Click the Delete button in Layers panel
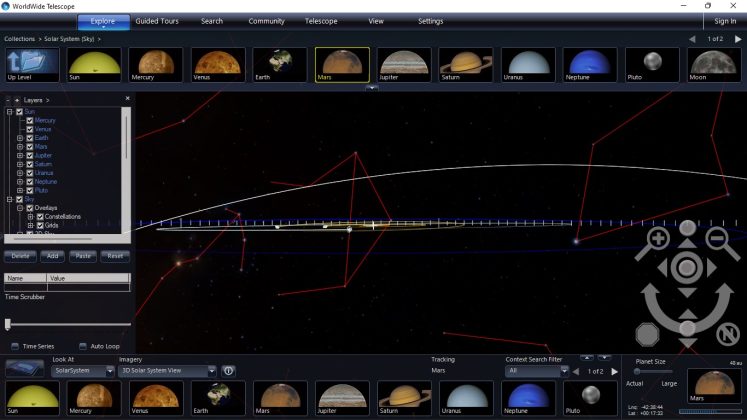Image resolution: width=747 pixels, height=420 pixels. tap(20, 256)
